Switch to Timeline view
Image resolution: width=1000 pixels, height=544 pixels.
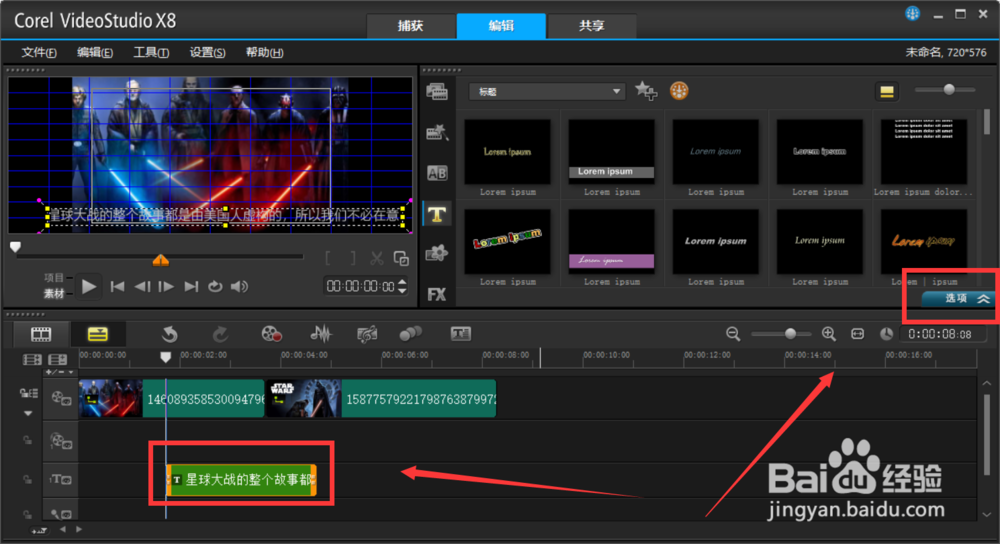tap(98, 334)
